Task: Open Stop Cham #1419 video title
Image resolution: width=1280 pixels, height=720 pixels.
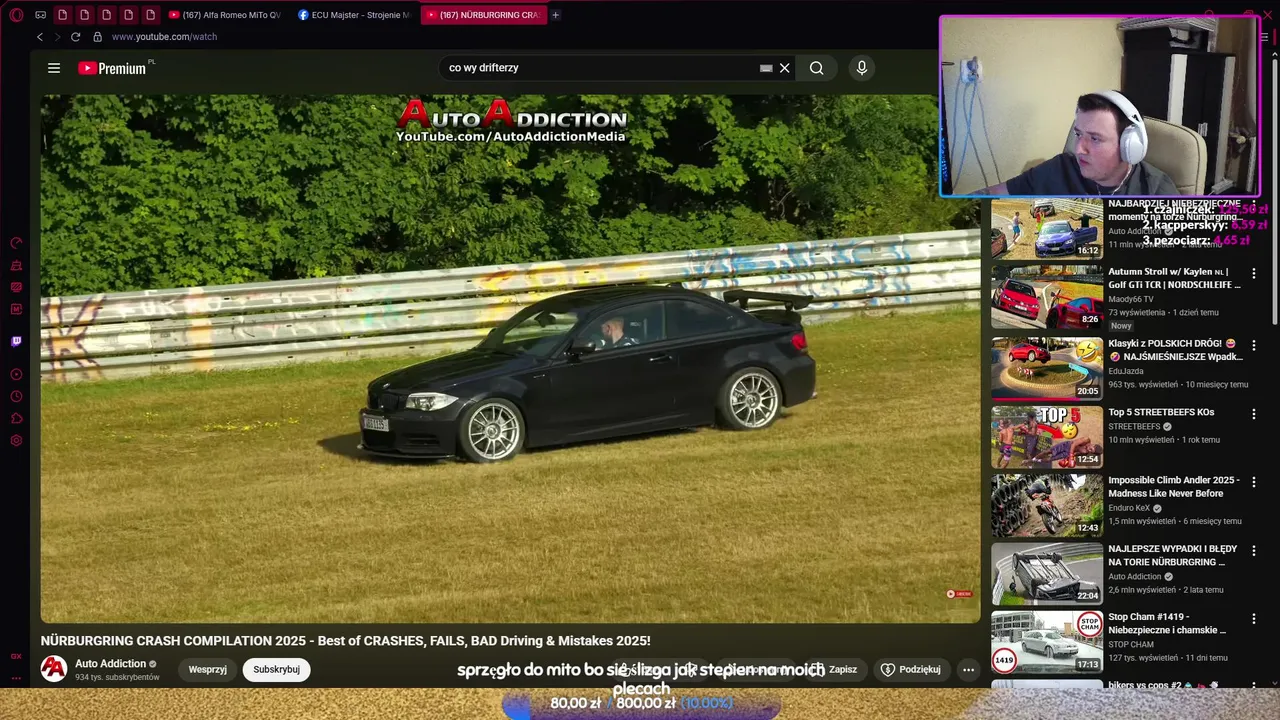Action: click(x=1167, y=624)
